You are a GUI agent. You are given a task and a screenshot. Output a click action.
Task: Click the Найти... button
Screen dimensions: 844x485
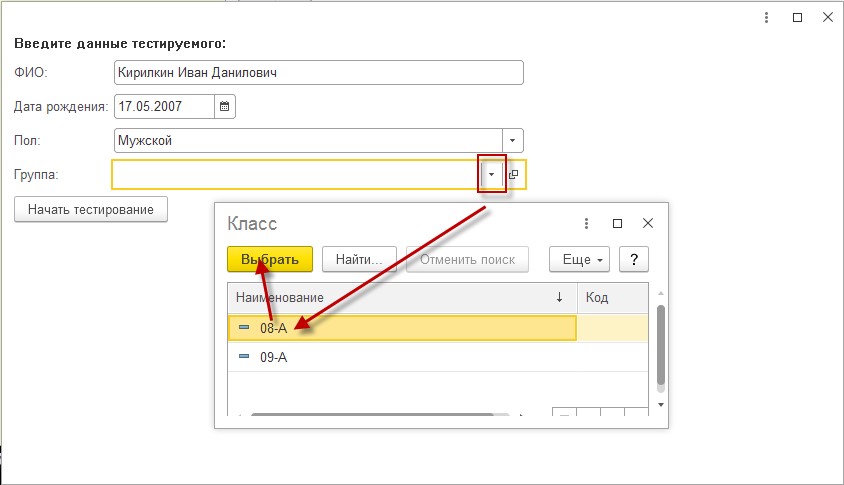tap(359, 259)
